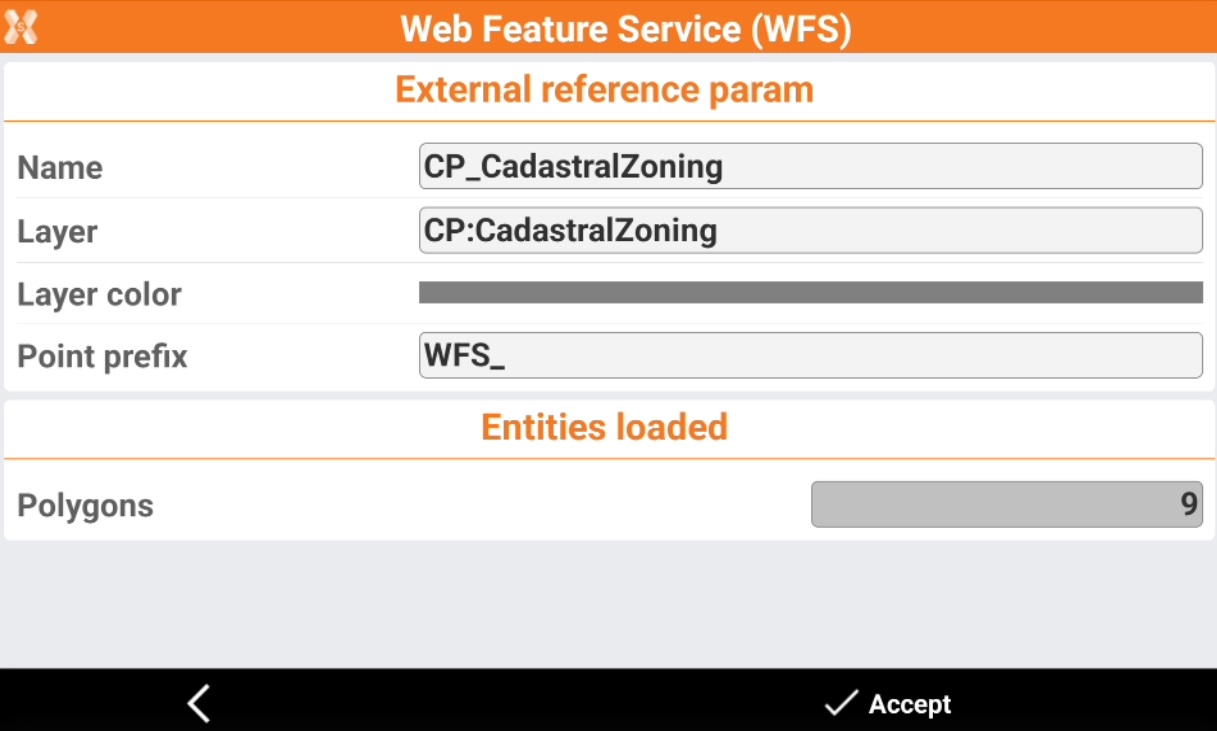Click the Web Feature Service (WFS) title
This screenshot has width=1217, height=731.
tap(626, 28)
